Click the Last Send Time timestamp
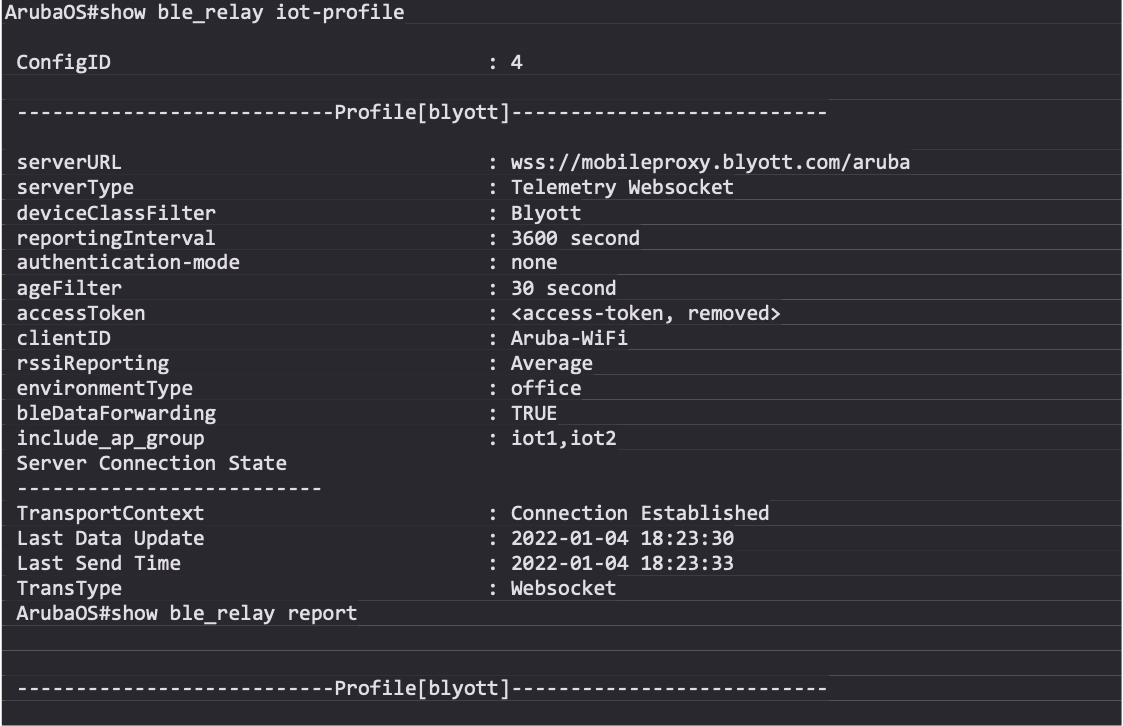The image size is (1123, 726). tap(622, 563)
